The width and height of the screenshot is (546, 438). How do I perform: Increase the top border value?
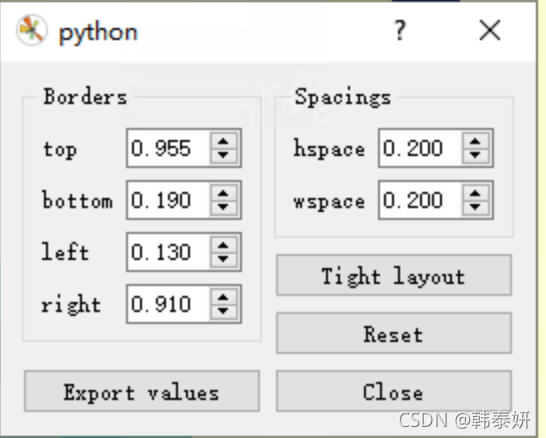(x=223, y=141)
